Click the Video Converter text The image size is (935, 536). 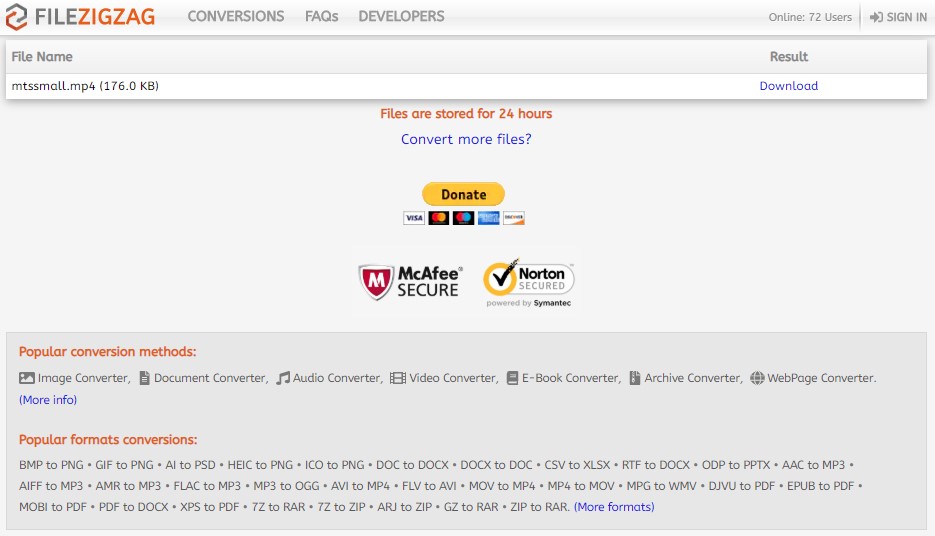tap(453, 378)
